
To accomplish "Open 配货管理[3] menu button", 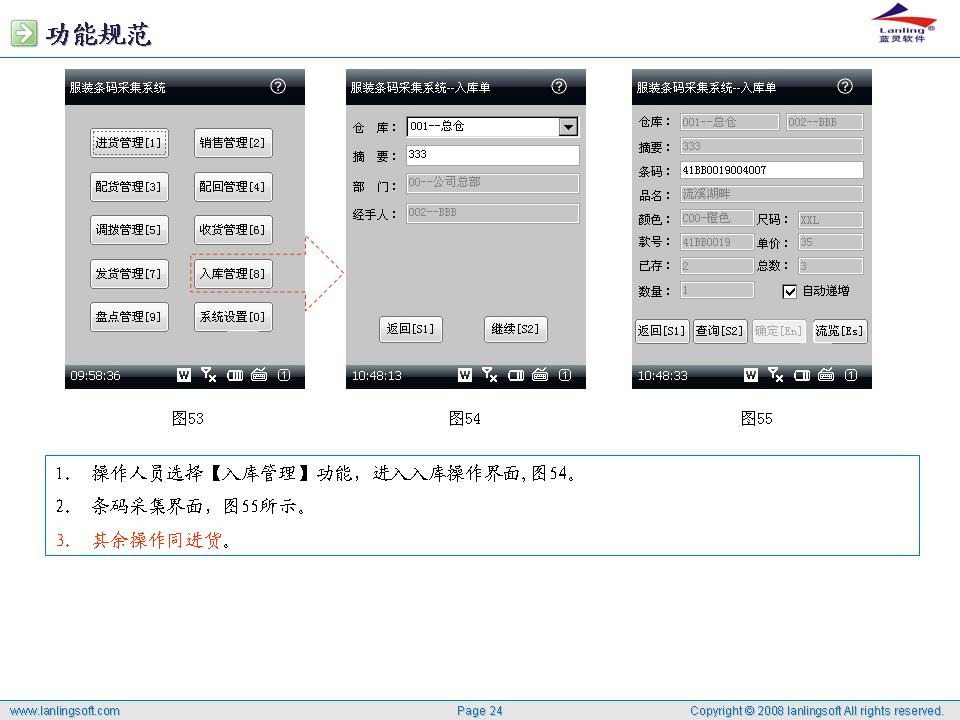I will (x=129, y=187).
